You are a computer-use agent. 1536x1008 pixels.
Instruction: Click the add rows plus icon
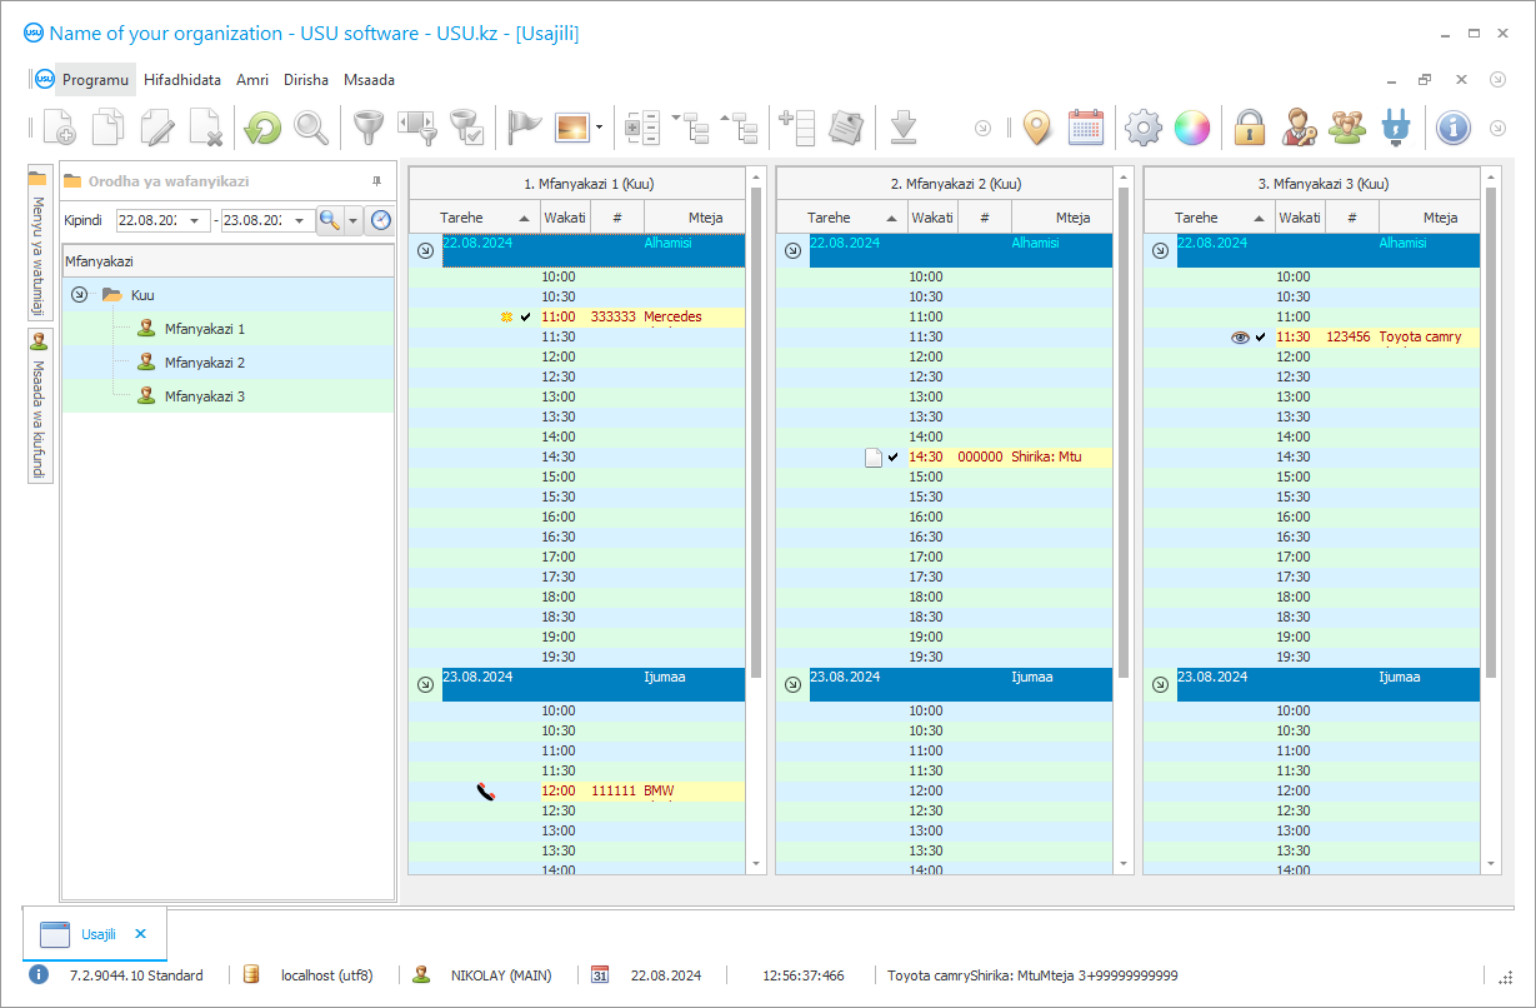tap(797, 128)
